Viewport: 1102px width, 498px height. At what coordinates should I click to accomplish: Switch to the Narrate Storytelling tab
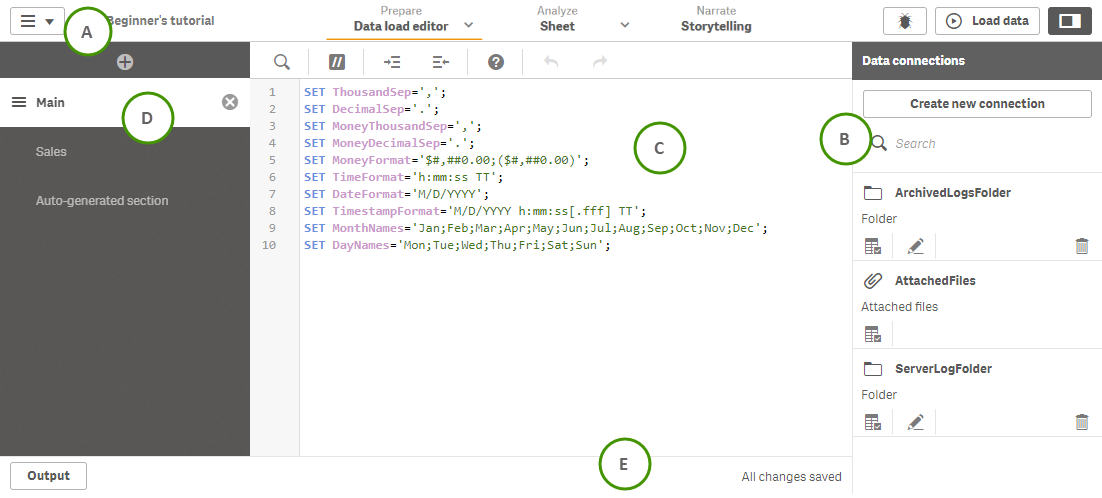[716, 20]
